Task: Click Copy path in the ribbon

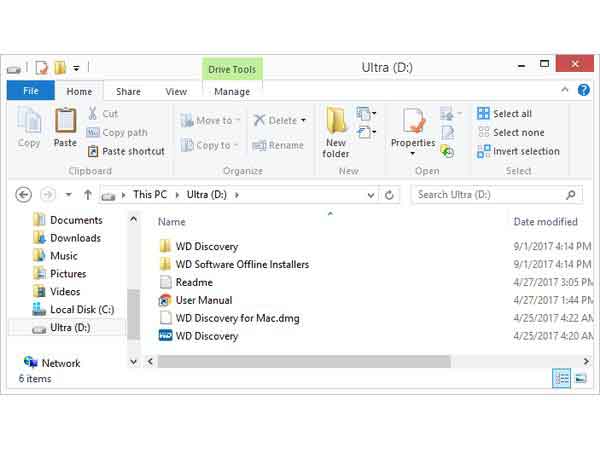Action: pyautogui.click(x=117, y=132)
